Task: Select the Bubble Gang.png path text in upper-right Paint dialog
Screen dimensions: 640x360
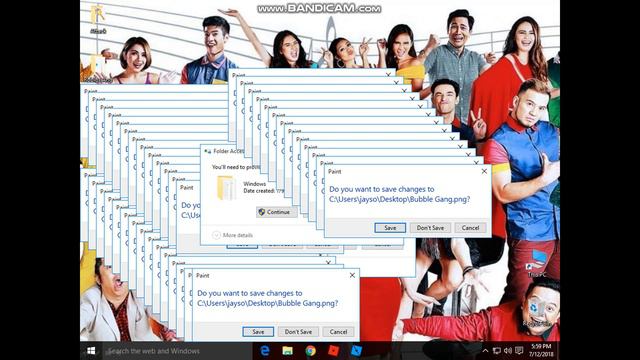Action: (400, 200)
